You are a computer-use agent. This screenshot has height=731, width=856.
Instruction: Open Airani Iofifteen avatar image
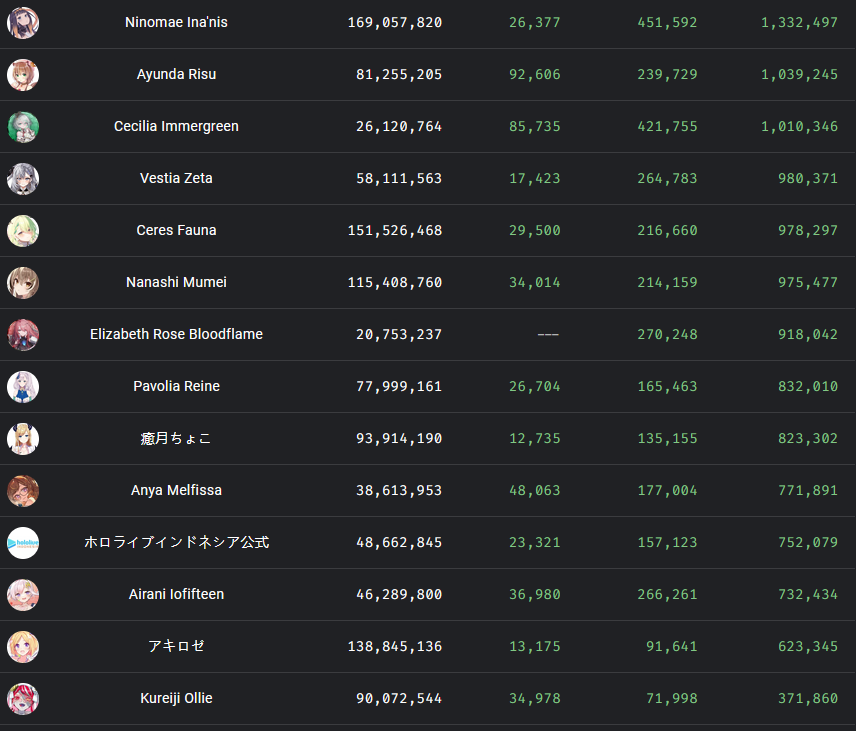[x=23, y=595]
